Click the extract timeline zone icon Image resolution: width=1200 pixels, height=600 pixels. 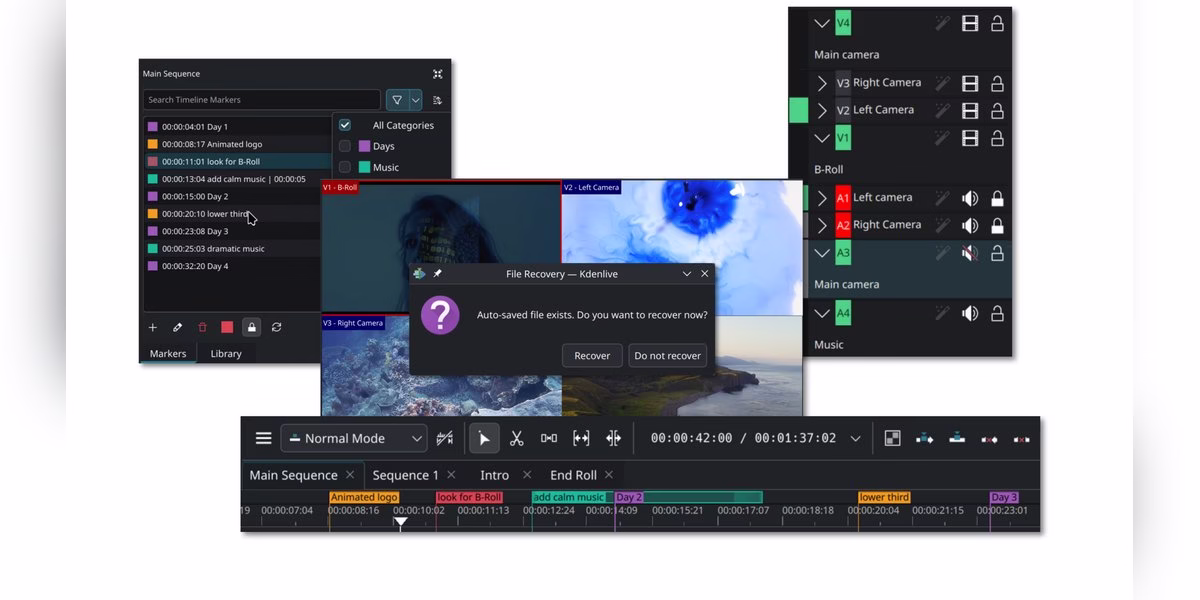click(989, 439)
